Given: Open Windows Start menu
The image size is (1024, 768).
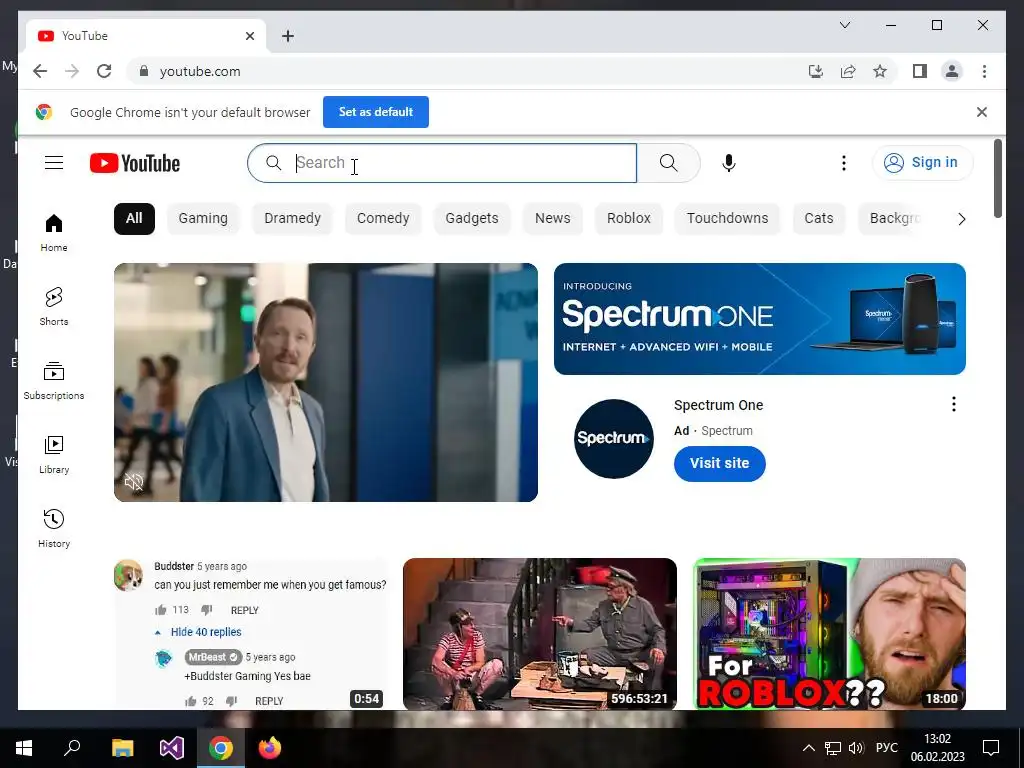Looking at the screenshot, I should point(24,748).
